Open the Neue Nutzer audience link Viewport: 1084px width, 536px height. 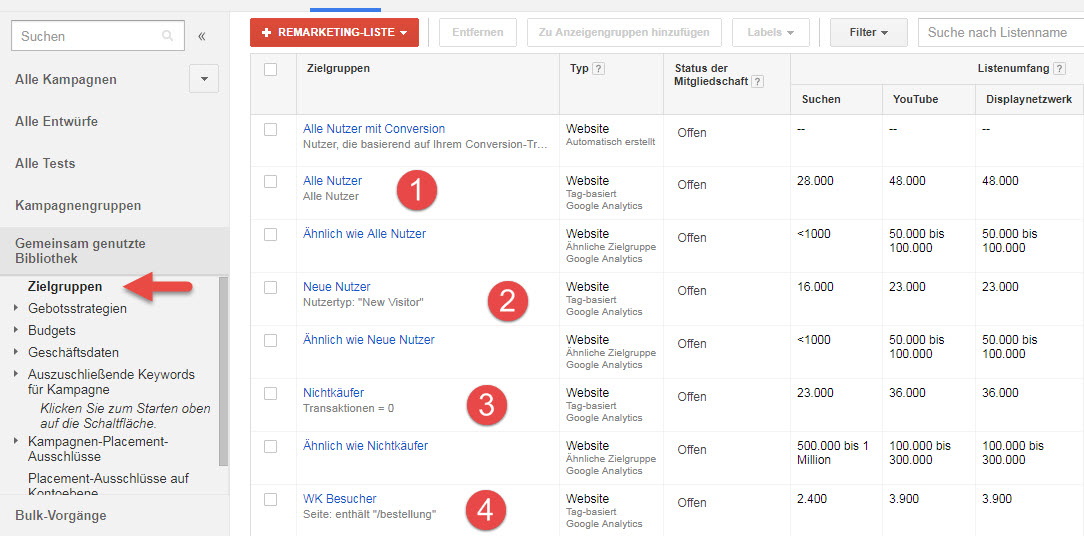pyautogui.click(x=337, y=287)
